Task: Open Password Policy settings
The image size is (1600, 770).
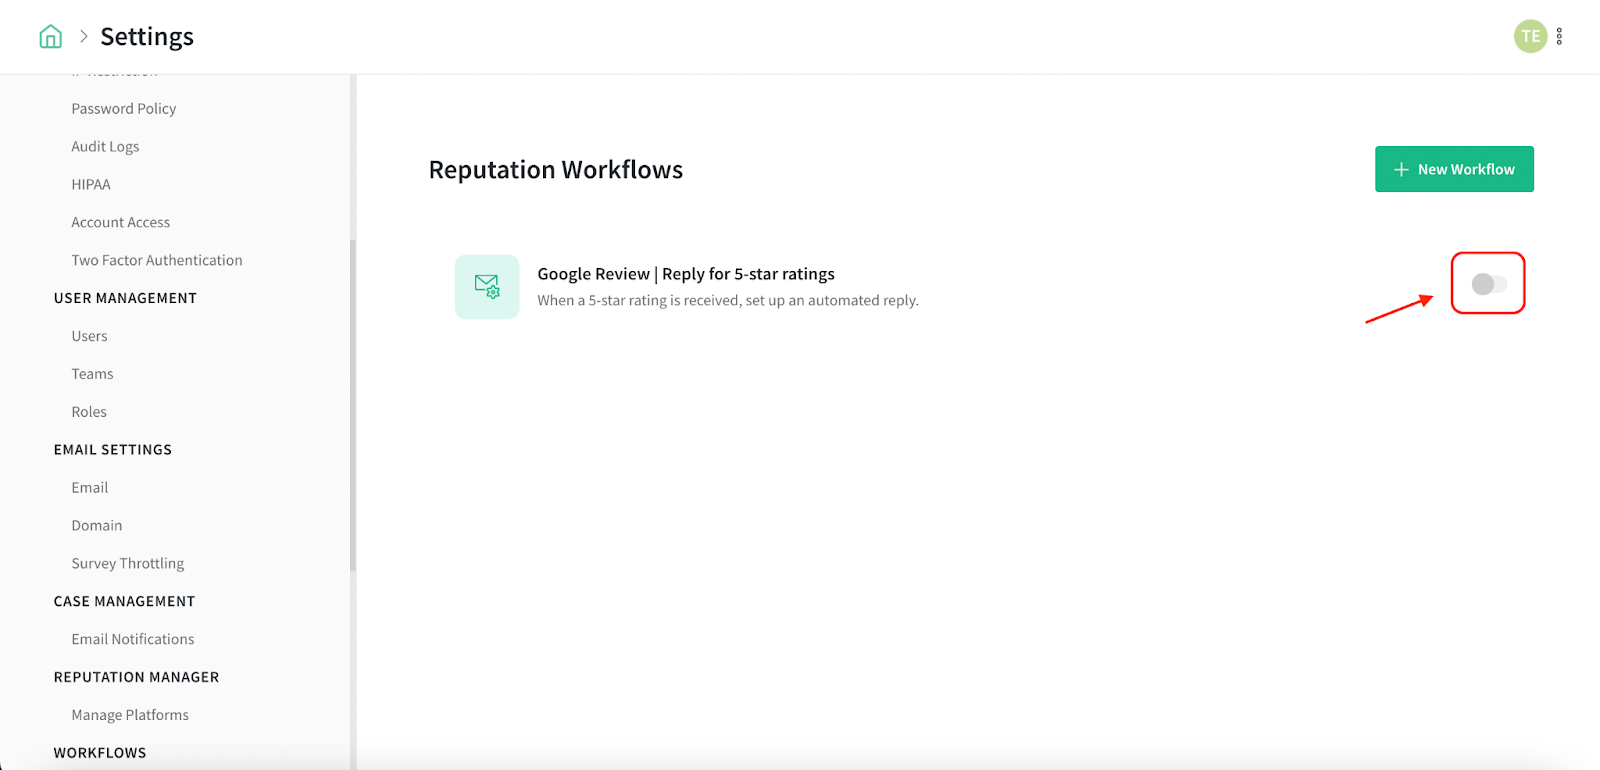Action: (x=124, y=109)
